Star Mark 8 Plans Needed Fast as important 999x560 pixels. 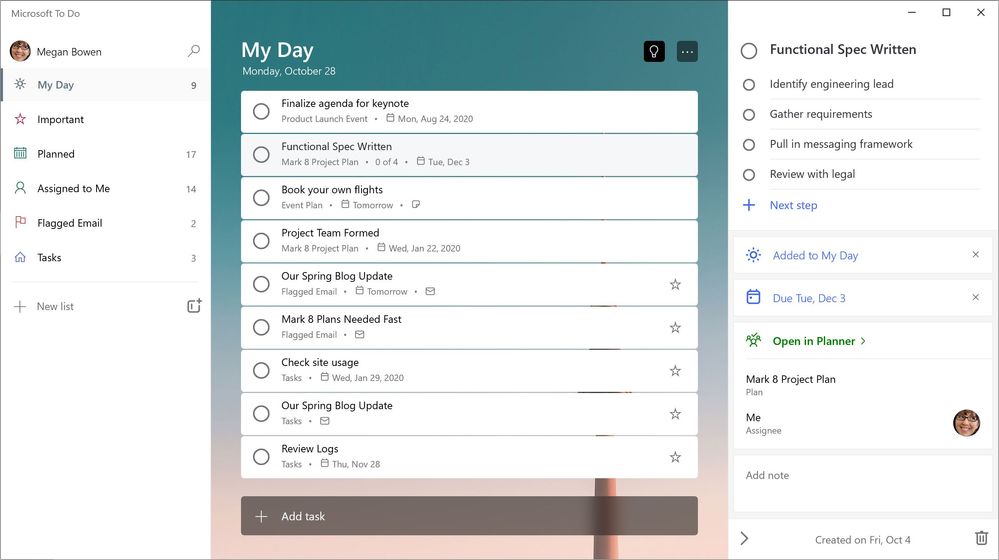(x=675, y=327)
